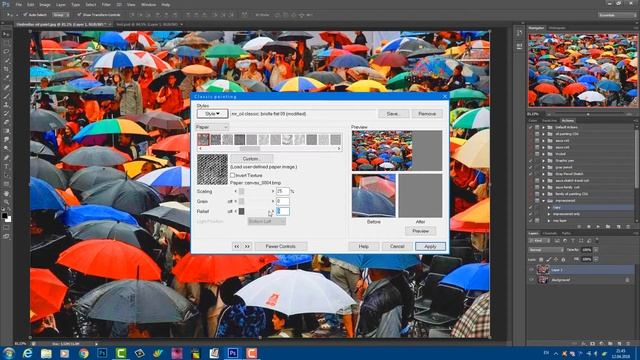This screenshot has width=640, height=360.
Task: Select the History Brush tool
Action: [x=6, y=113]
